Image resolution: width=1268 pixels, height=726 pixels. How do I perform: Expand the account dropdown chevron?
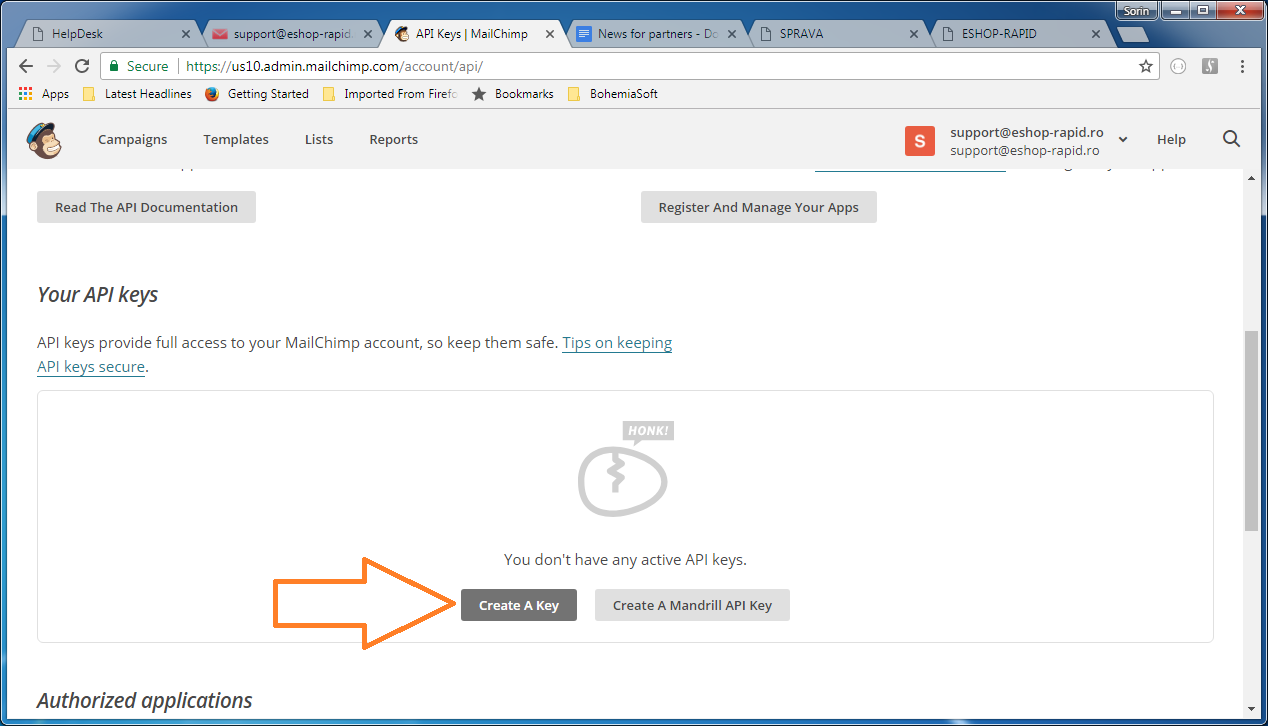point(1123,140)
